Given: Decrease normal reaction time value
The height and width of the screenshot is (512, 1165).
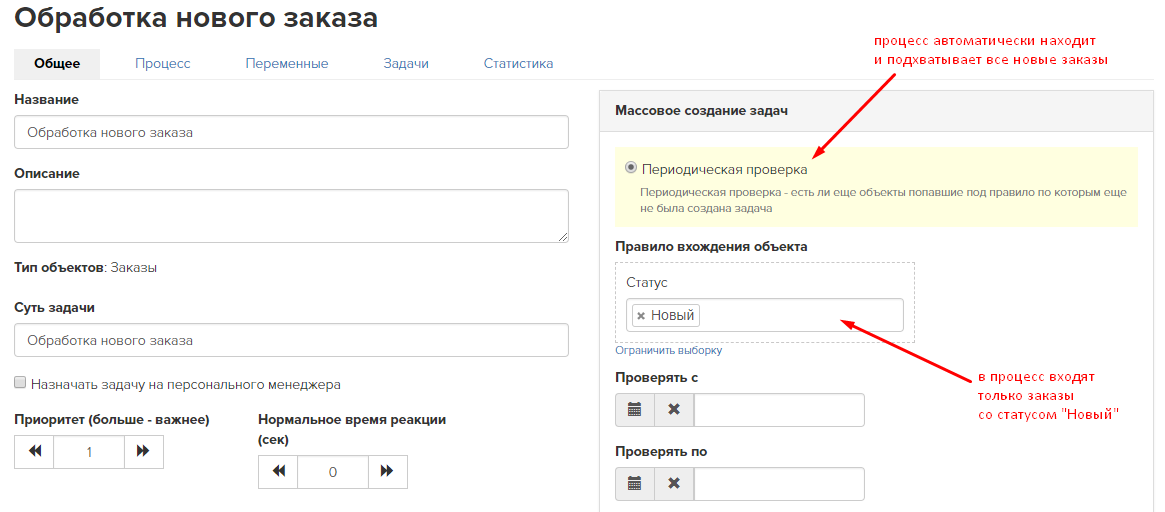Looking at the screenshot, I should coord(279,471).
